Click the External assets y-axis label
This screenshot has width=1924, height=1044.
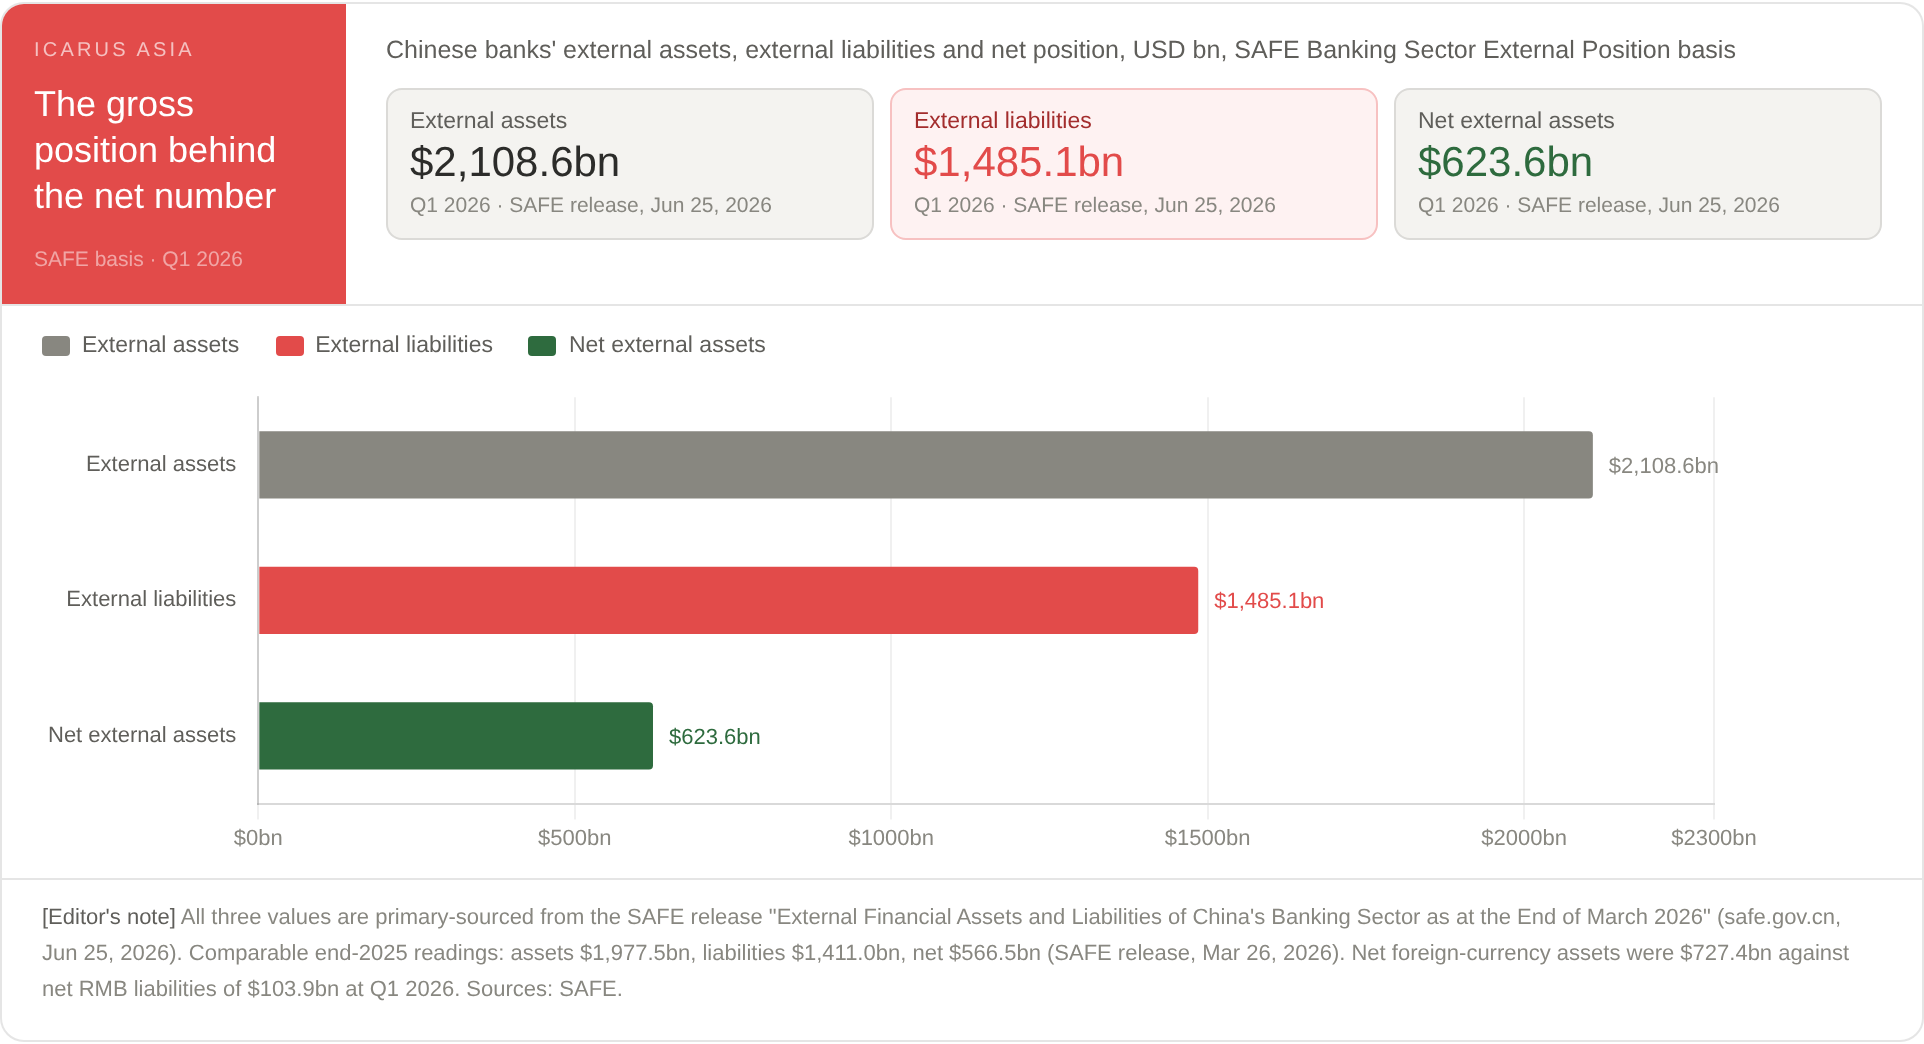pyautogui.click(x=161, y=464)
